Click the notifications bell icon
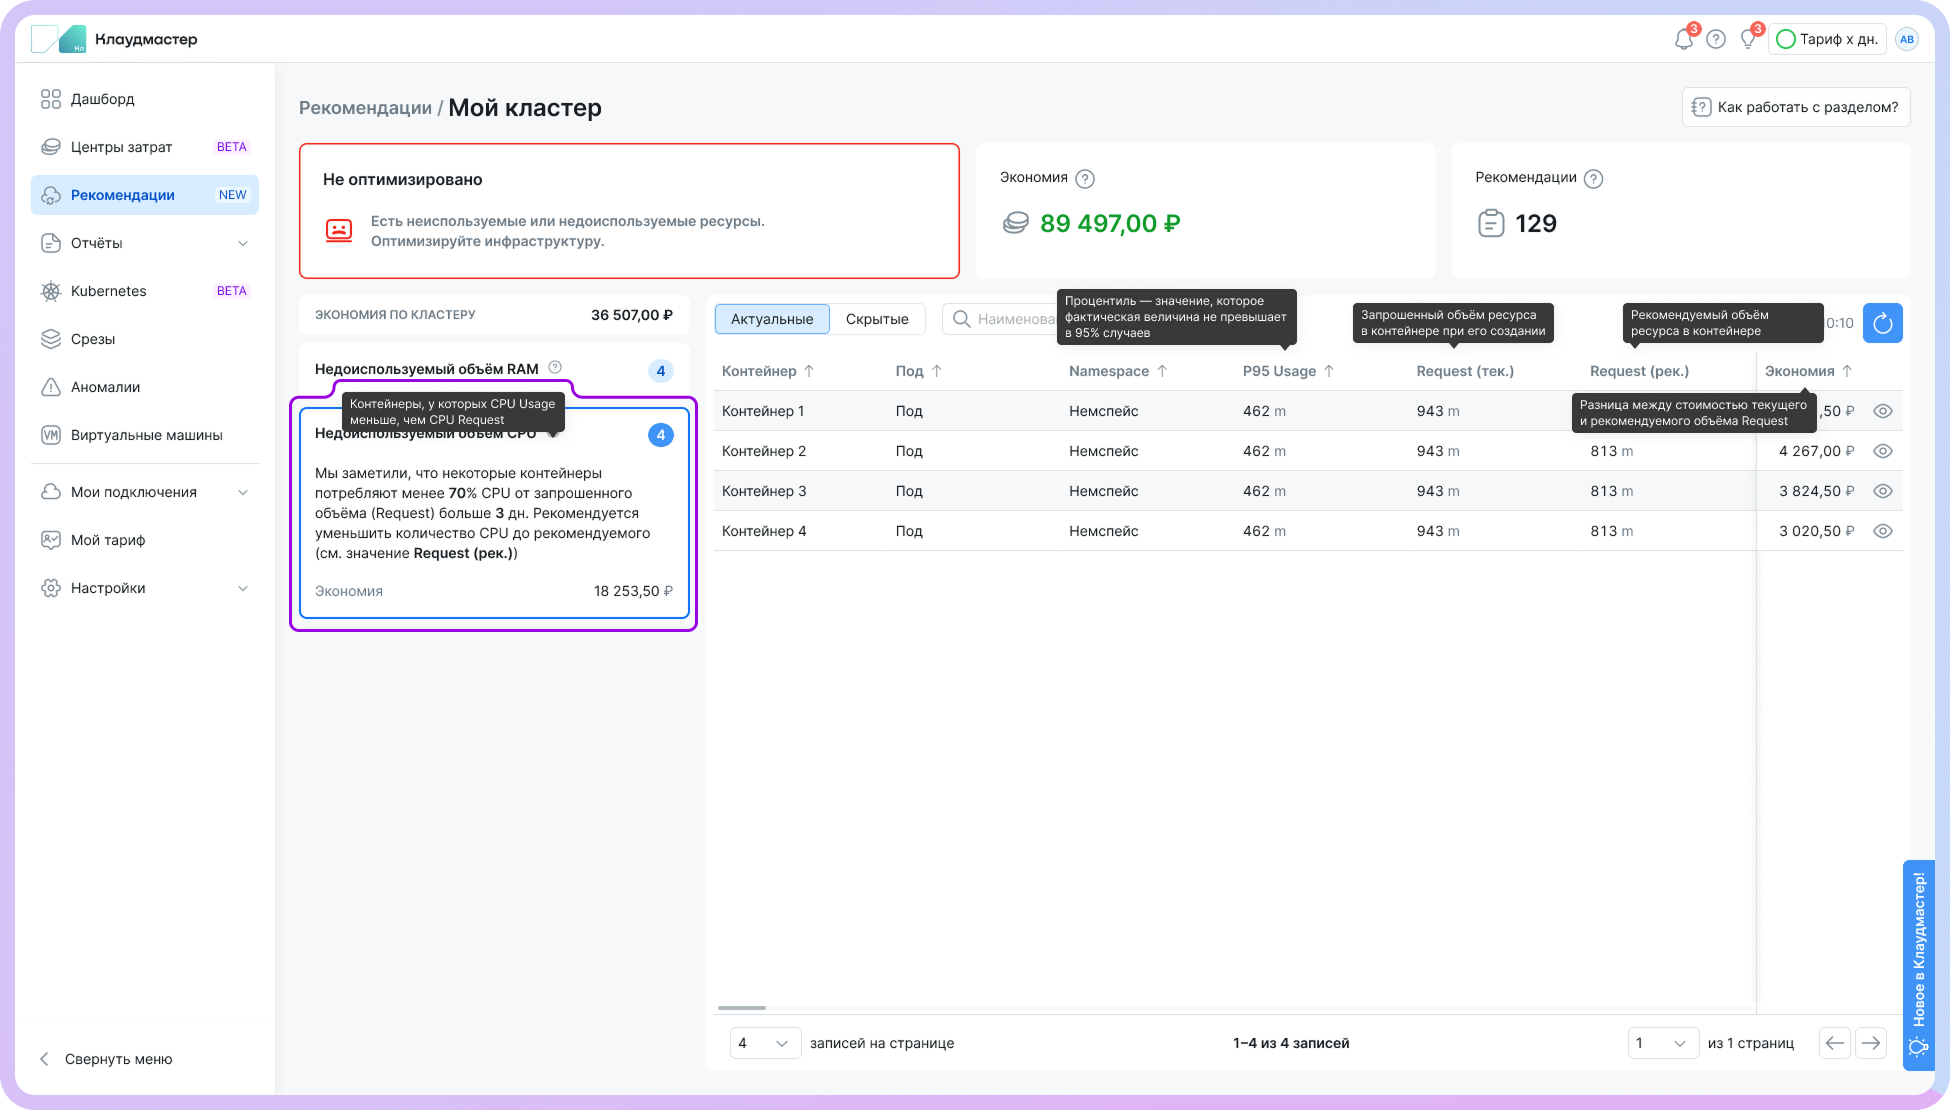Viewport: 1950px width, 1110px height. point(1683,40)
